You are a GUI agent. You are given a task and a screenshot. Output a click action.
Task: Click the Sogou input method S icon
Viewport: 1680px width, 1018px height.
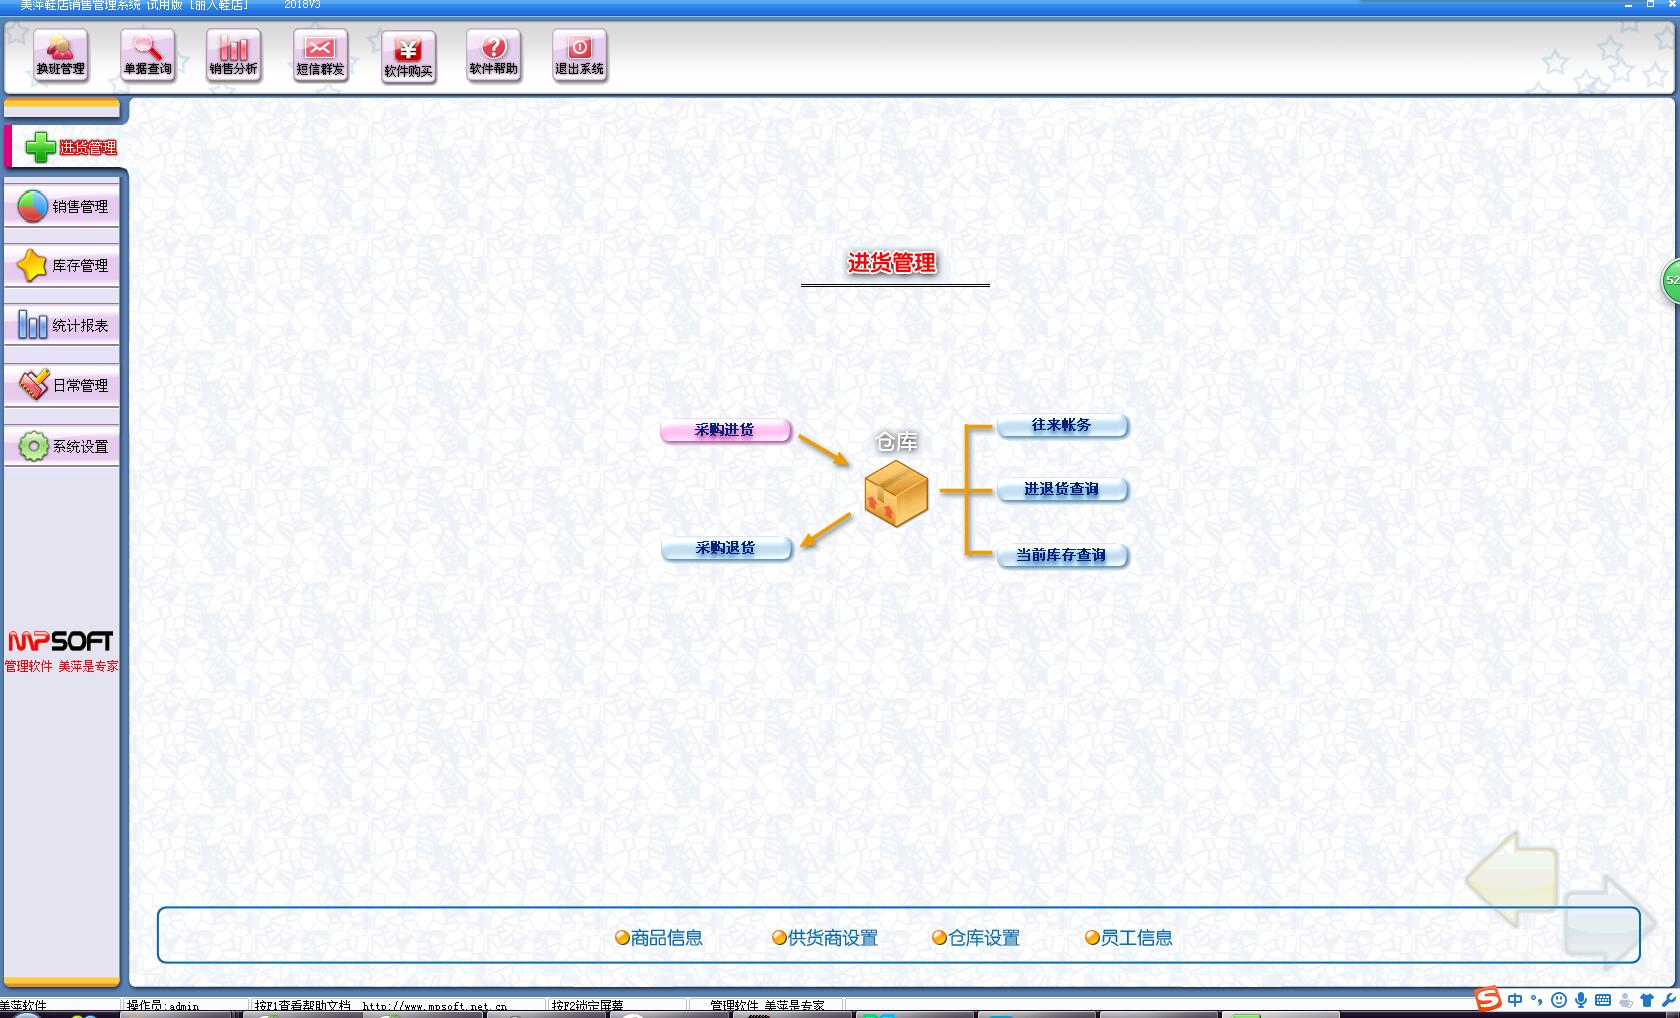click(1489, 999)
